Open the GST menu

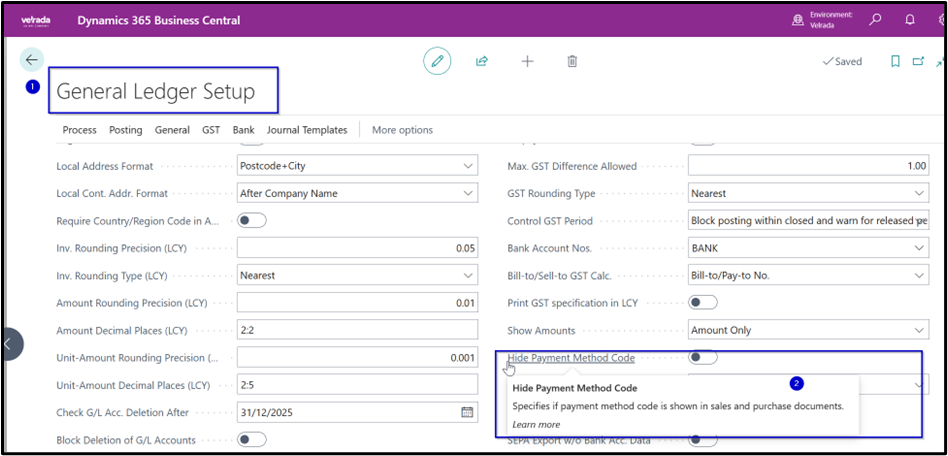(211, 130)
